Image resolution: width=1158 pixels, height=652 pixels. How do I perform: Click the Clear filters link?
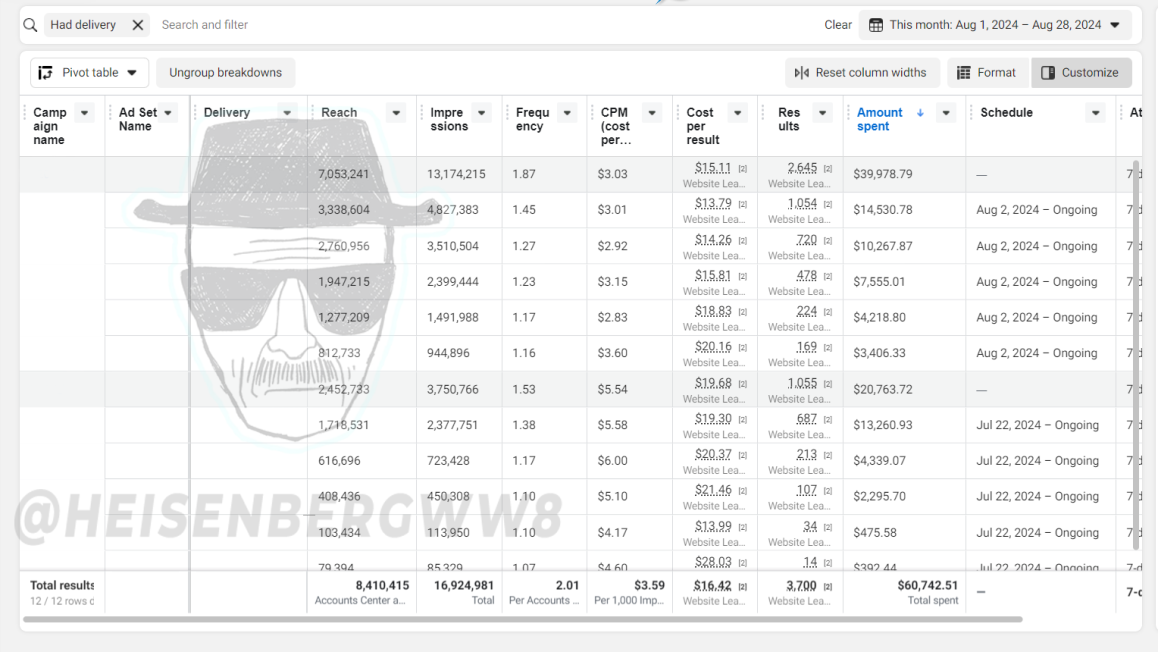[837, 25]
